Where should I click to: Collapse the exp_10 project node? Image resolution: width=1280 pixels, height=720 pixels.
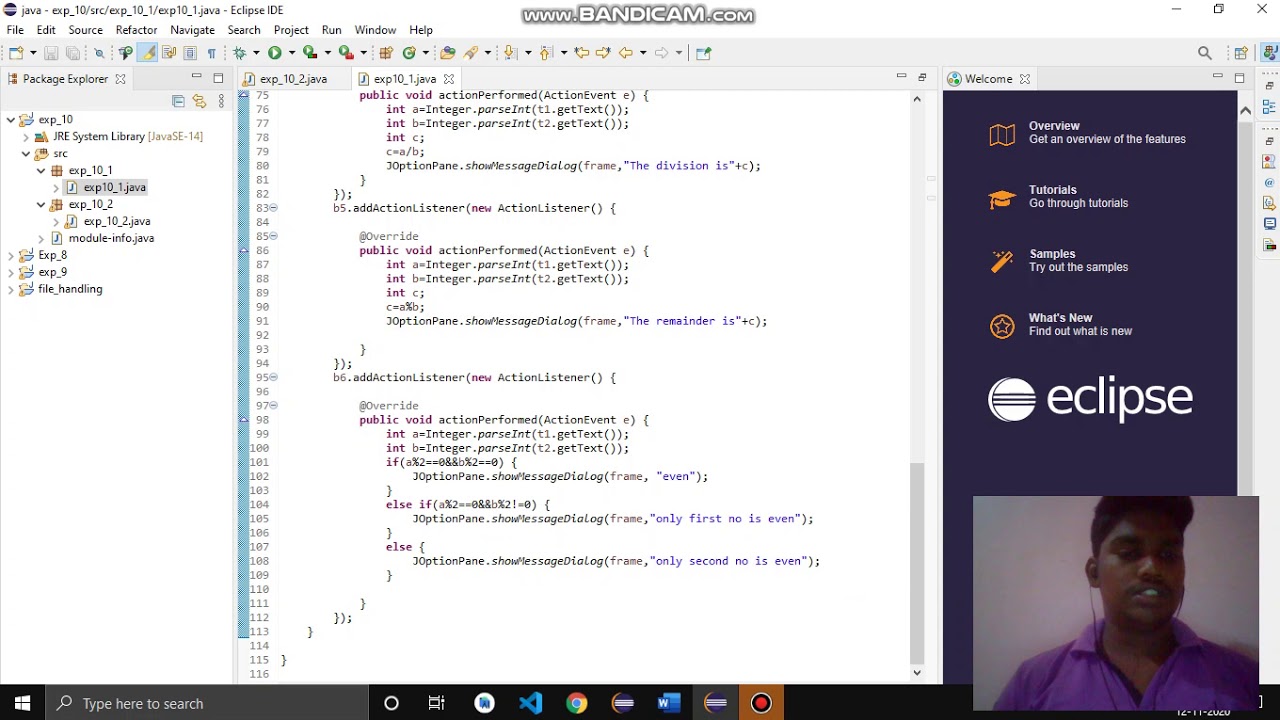click(11, 120)
